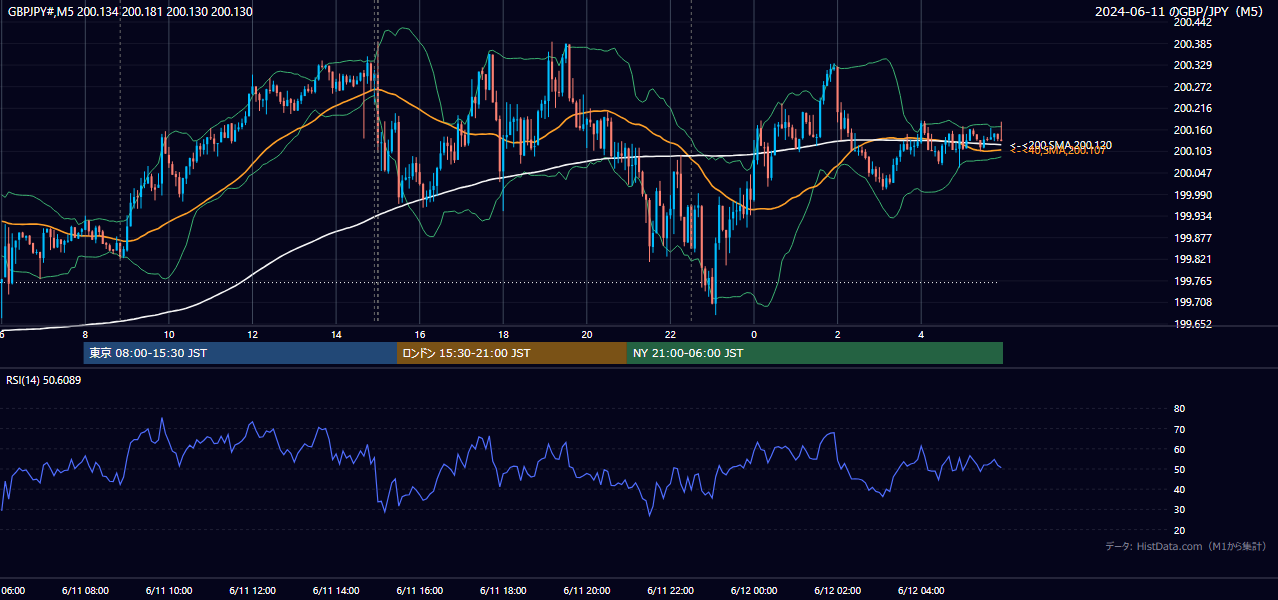This screenshot has width=1278, height=600.
Task: Click the RSI(14) 50.6089 indicator label
Action: point(44,380)
